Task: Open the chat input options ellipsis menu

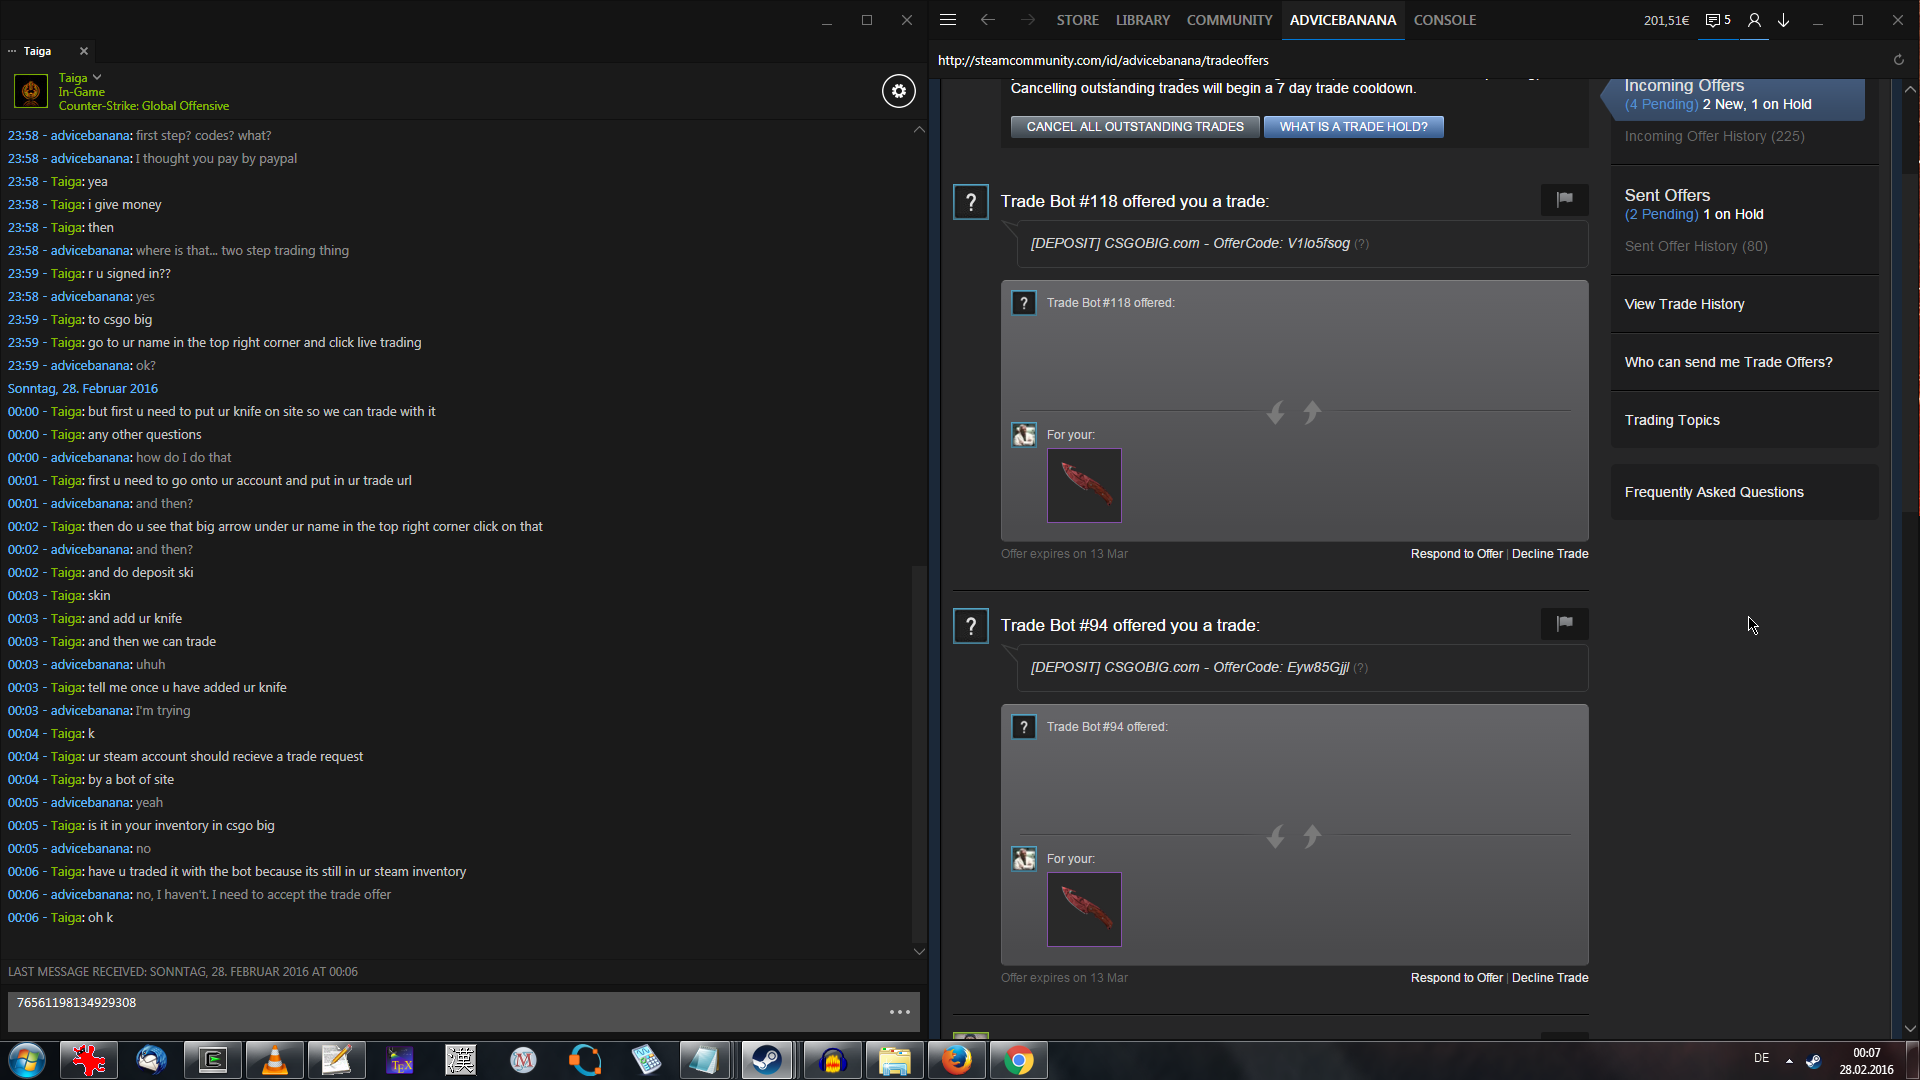Action: tap(899, 1012)
